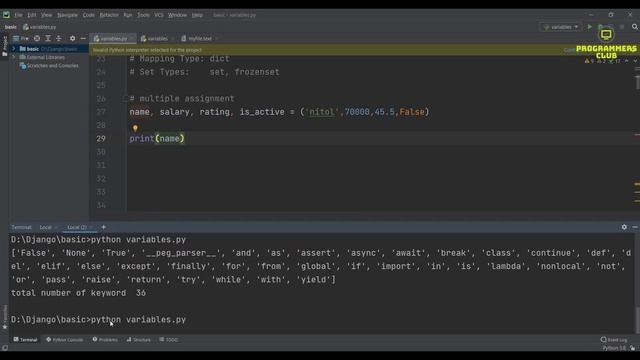Switch to the 'variables' editor tab
Image resolution: width=640 pixels, height=360 pixels.
(154, 38)
